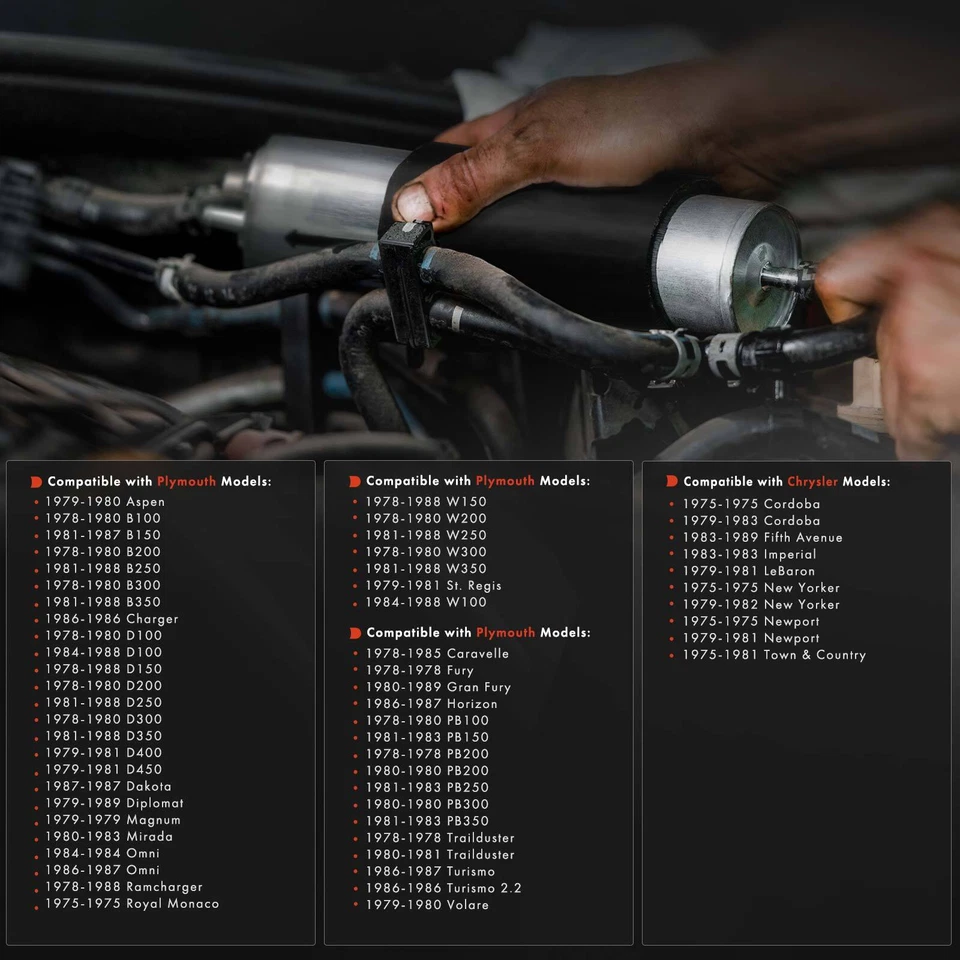Screen dimensions: 960x960
Task: Click '1975-1981 Town & Country' entry
Action: 774,654
